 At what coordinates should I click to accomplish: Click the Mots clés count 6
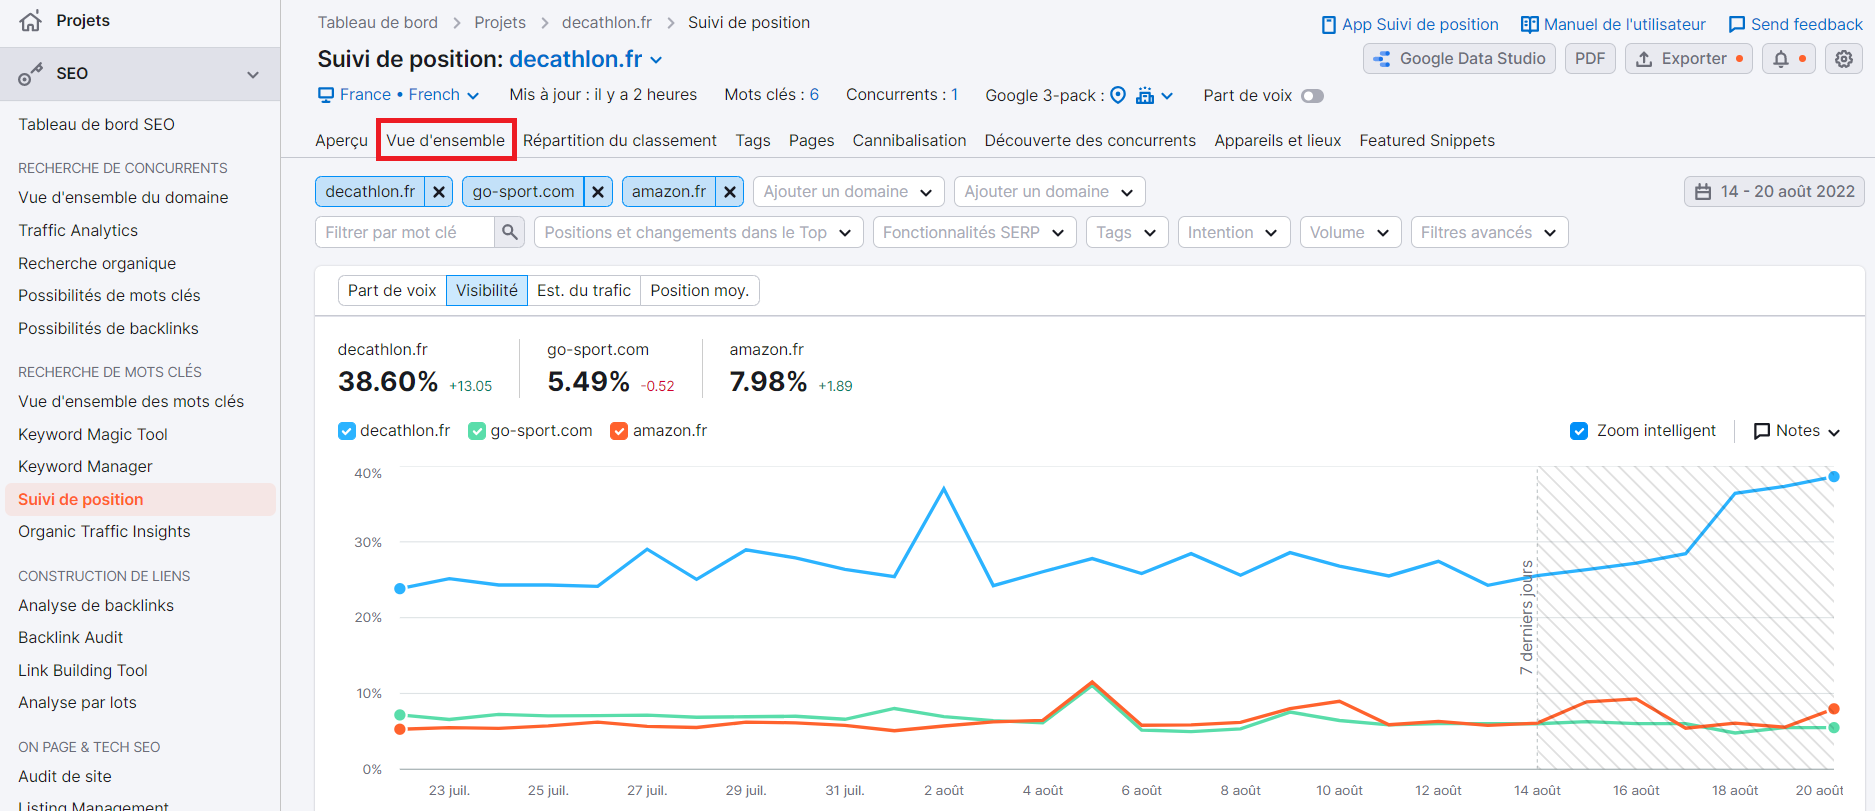pos(814,95)
